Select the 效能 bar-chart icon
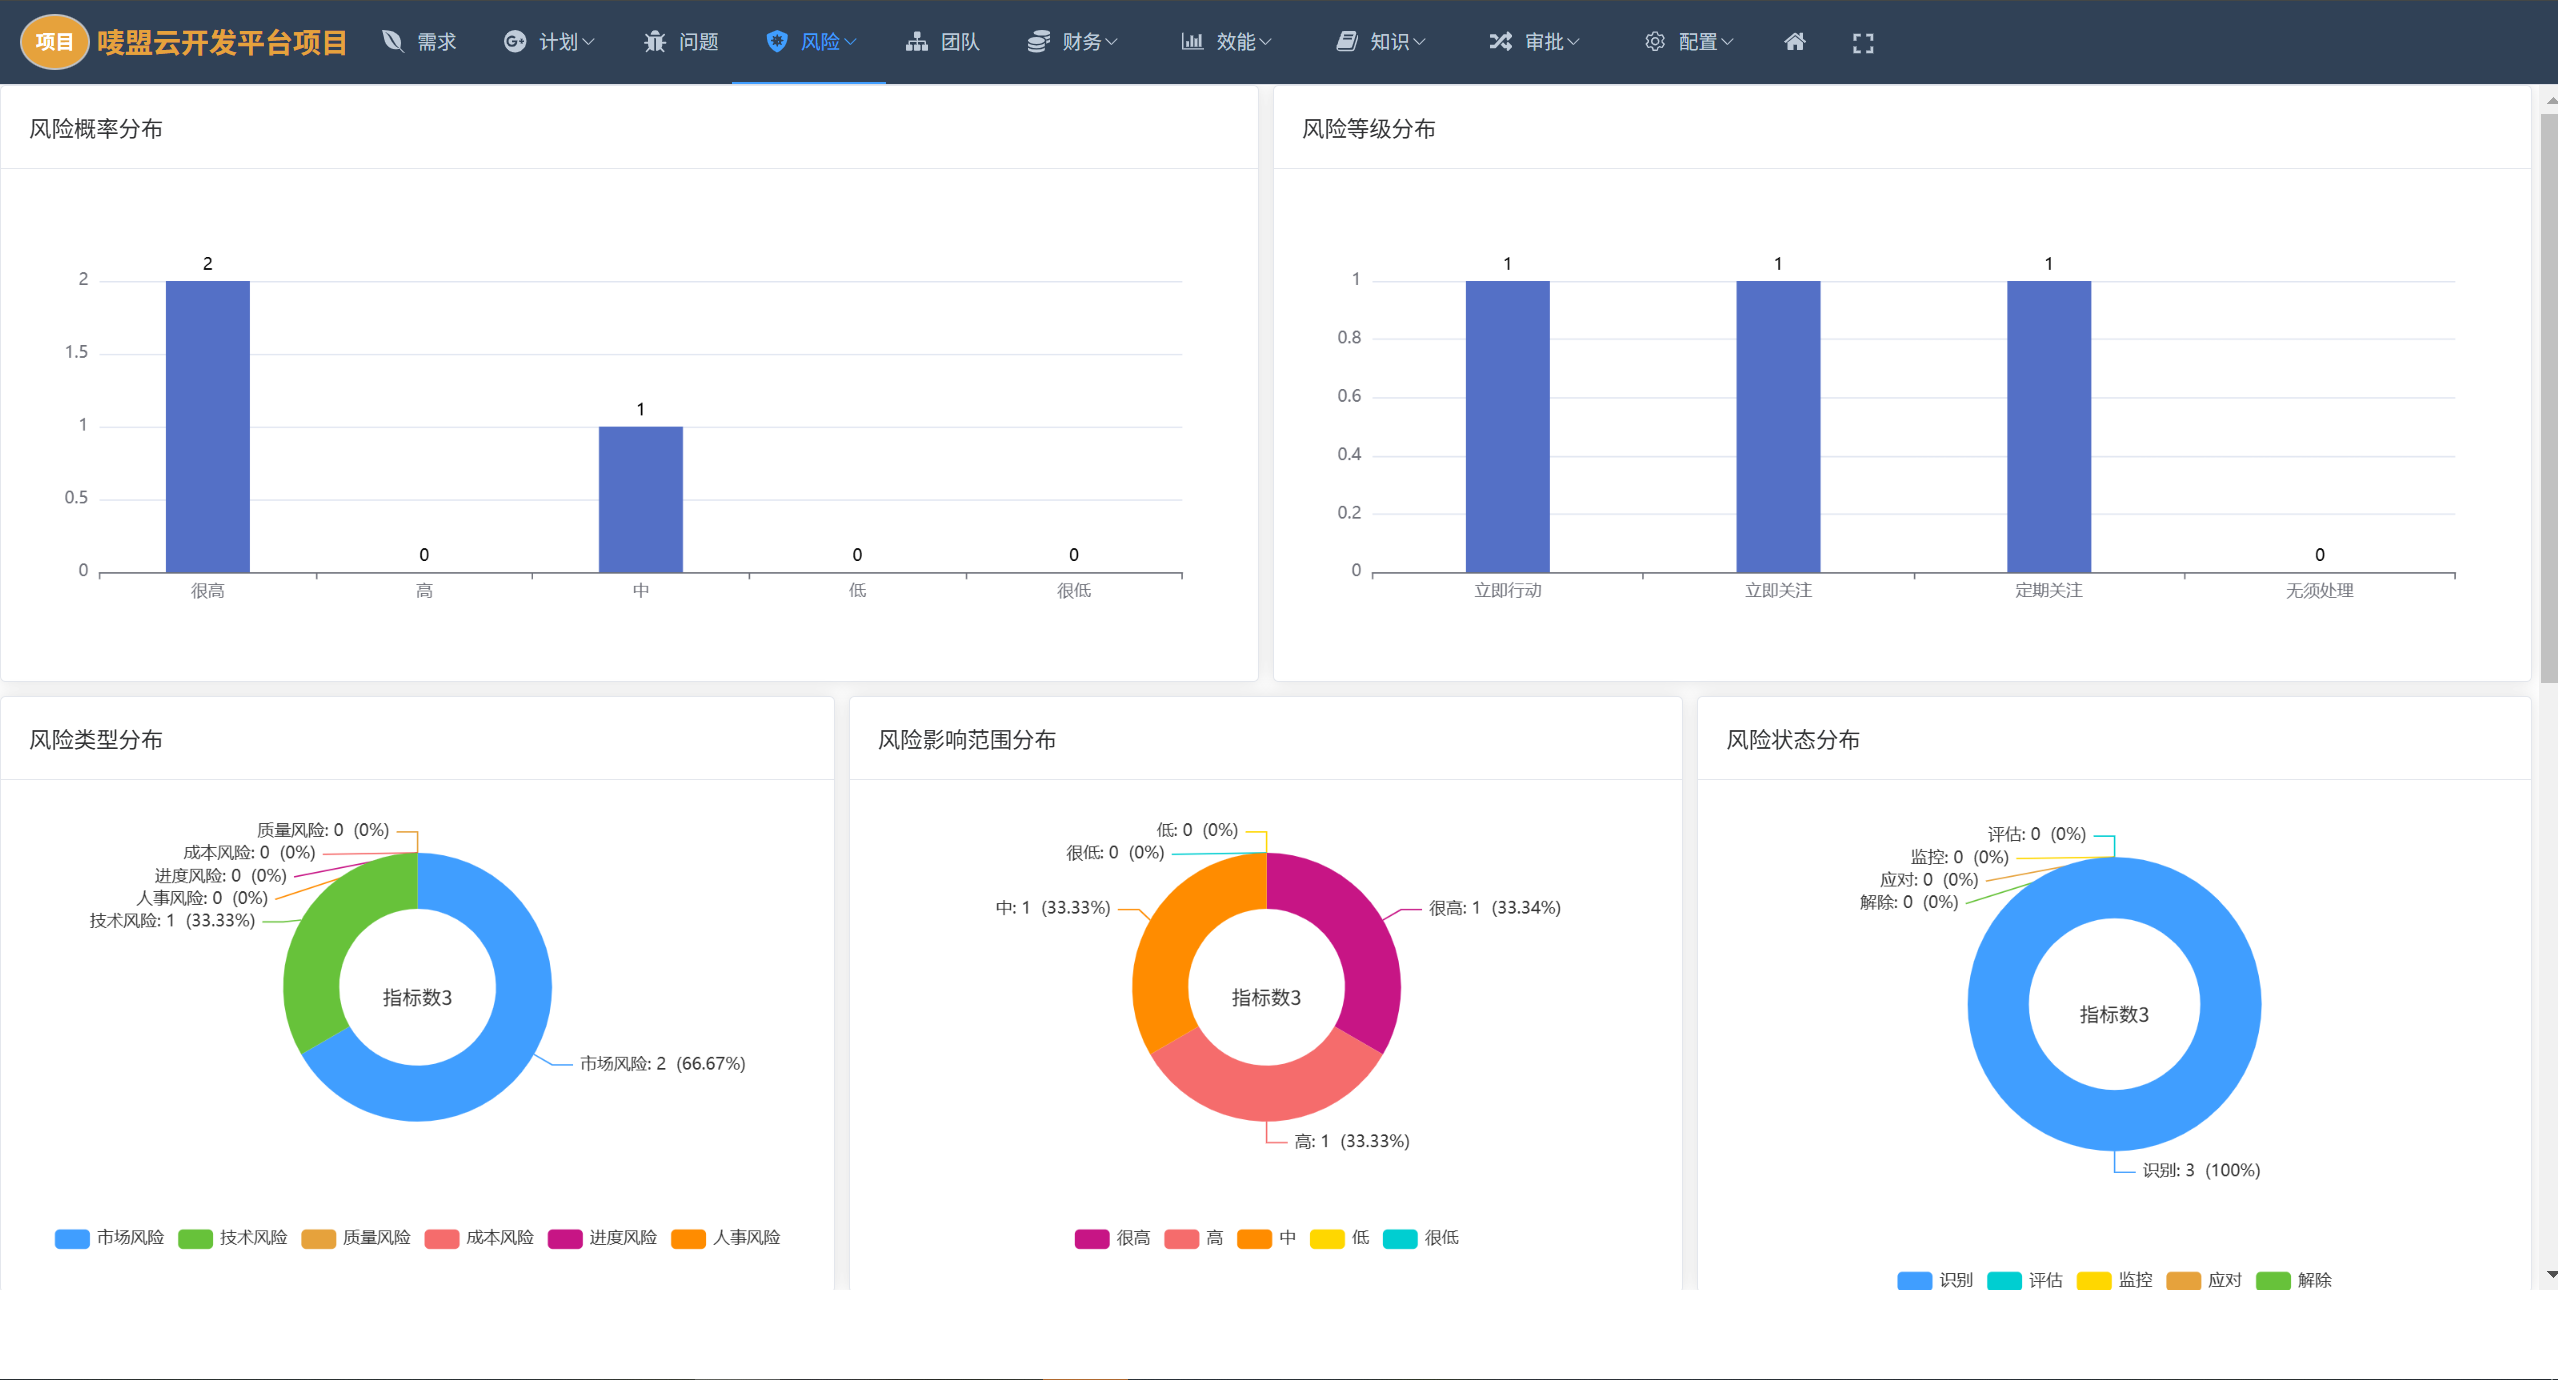This screenshot has width=2558, height=1380. [x=1189, y=41]
